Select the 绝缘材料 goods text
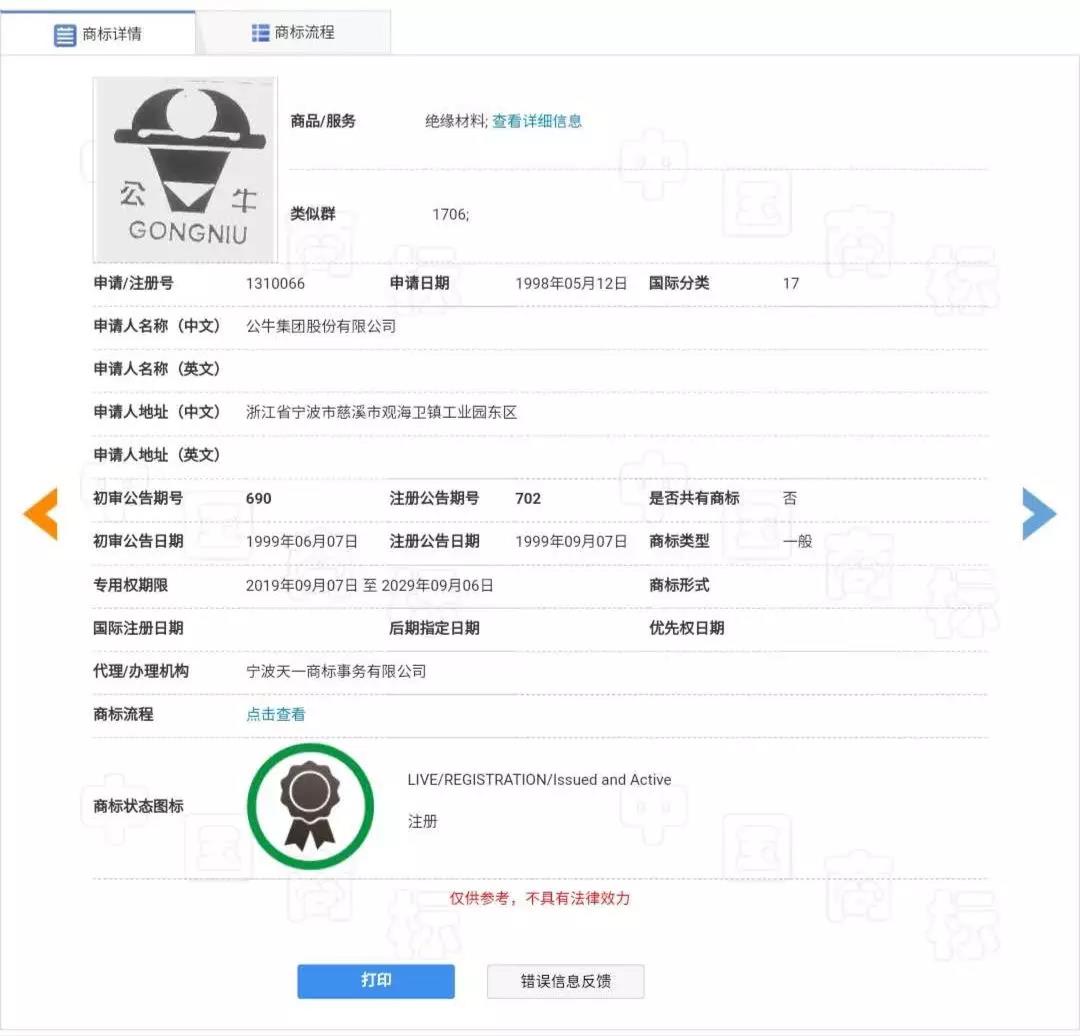The image size is (1080, 1036). point(455,121)
